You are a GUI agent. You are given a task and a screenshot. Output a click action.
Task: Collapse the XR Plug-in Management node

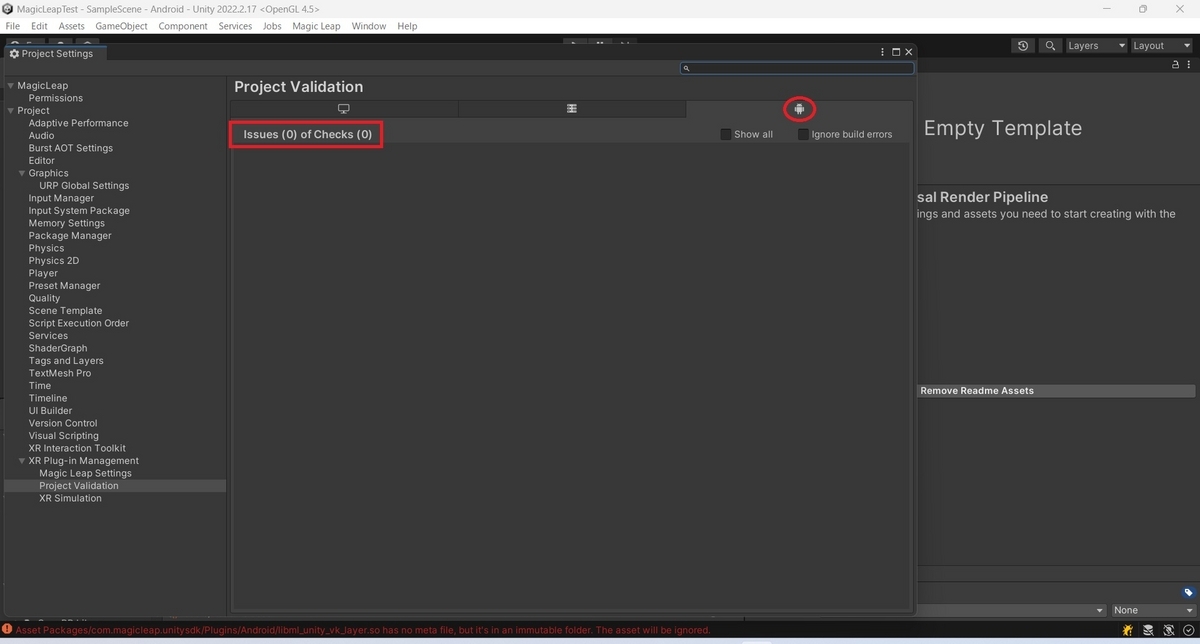click(x=22, y=461)
